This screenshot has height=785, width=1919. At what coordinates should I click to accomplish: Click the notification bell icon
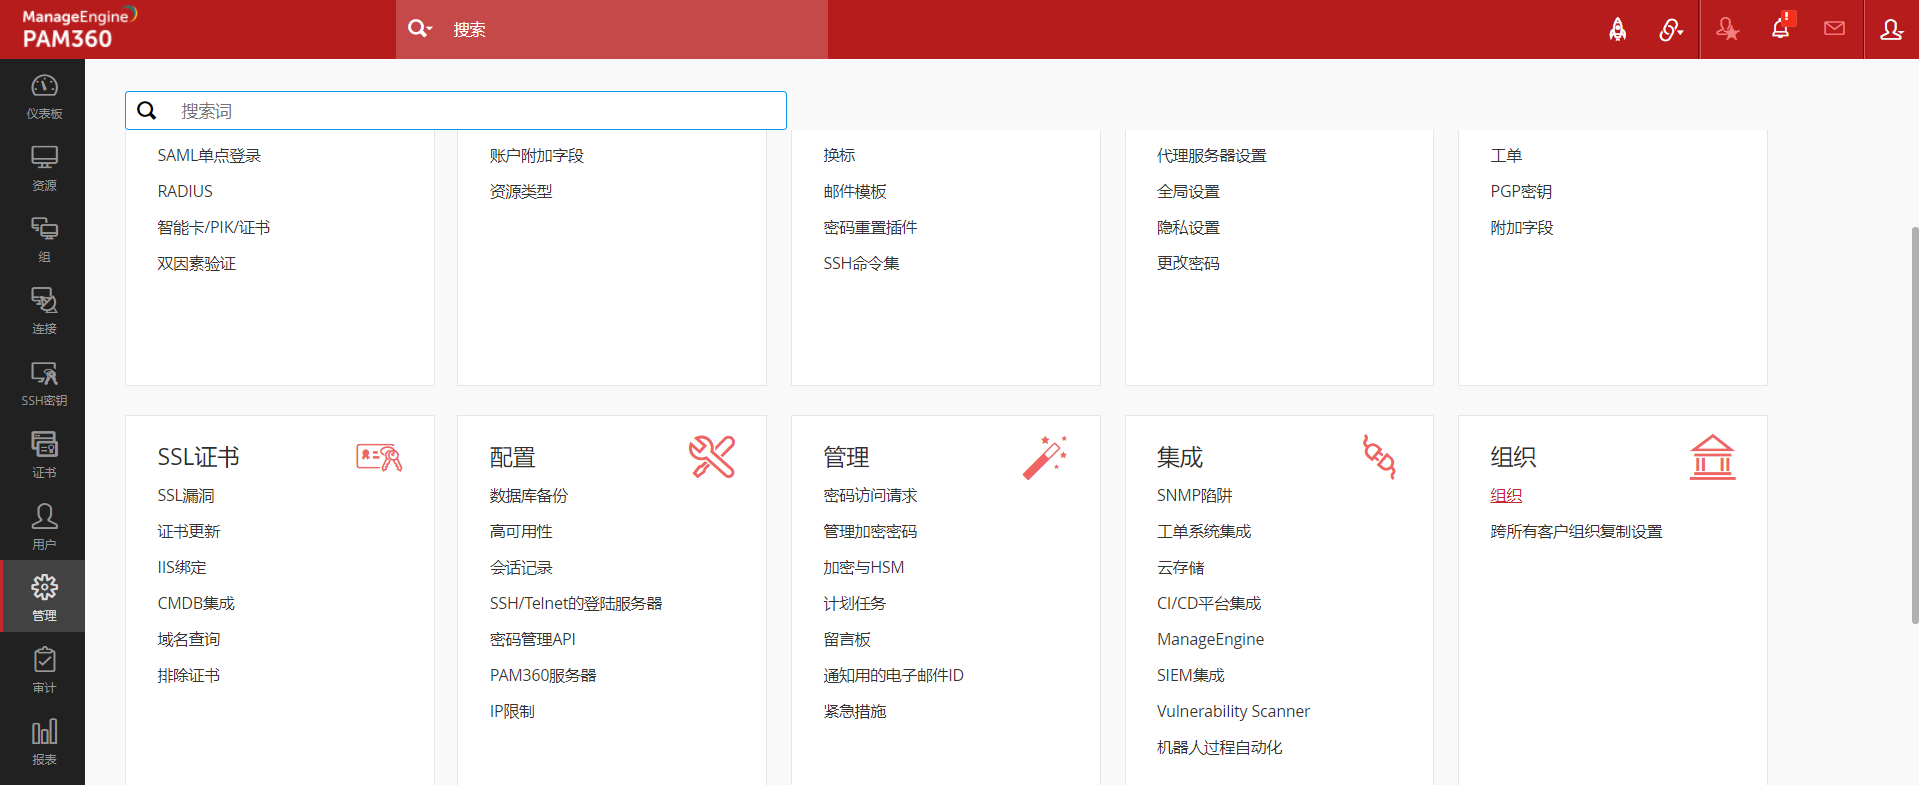pos(1780,29)
